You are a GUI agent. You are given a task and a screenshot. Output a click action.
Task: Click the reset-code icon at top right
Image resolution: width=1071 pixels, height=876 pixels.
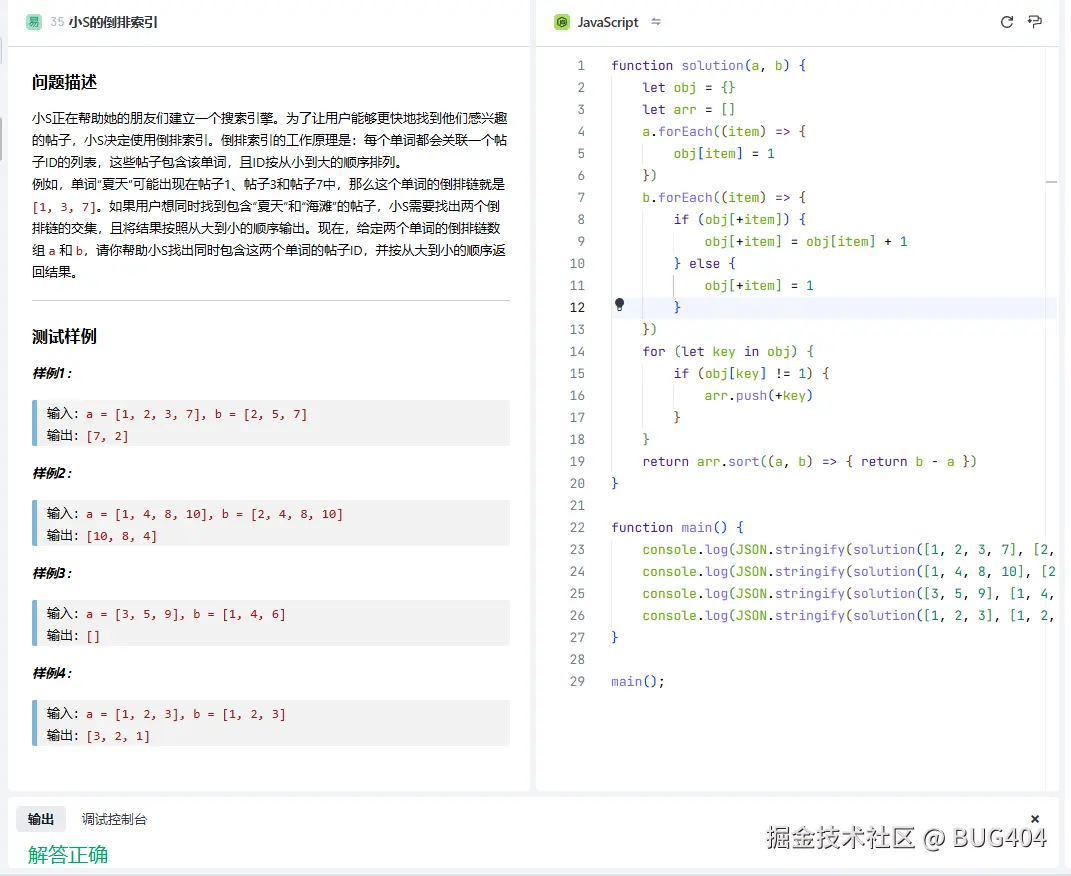click(x=1035, y=21)
